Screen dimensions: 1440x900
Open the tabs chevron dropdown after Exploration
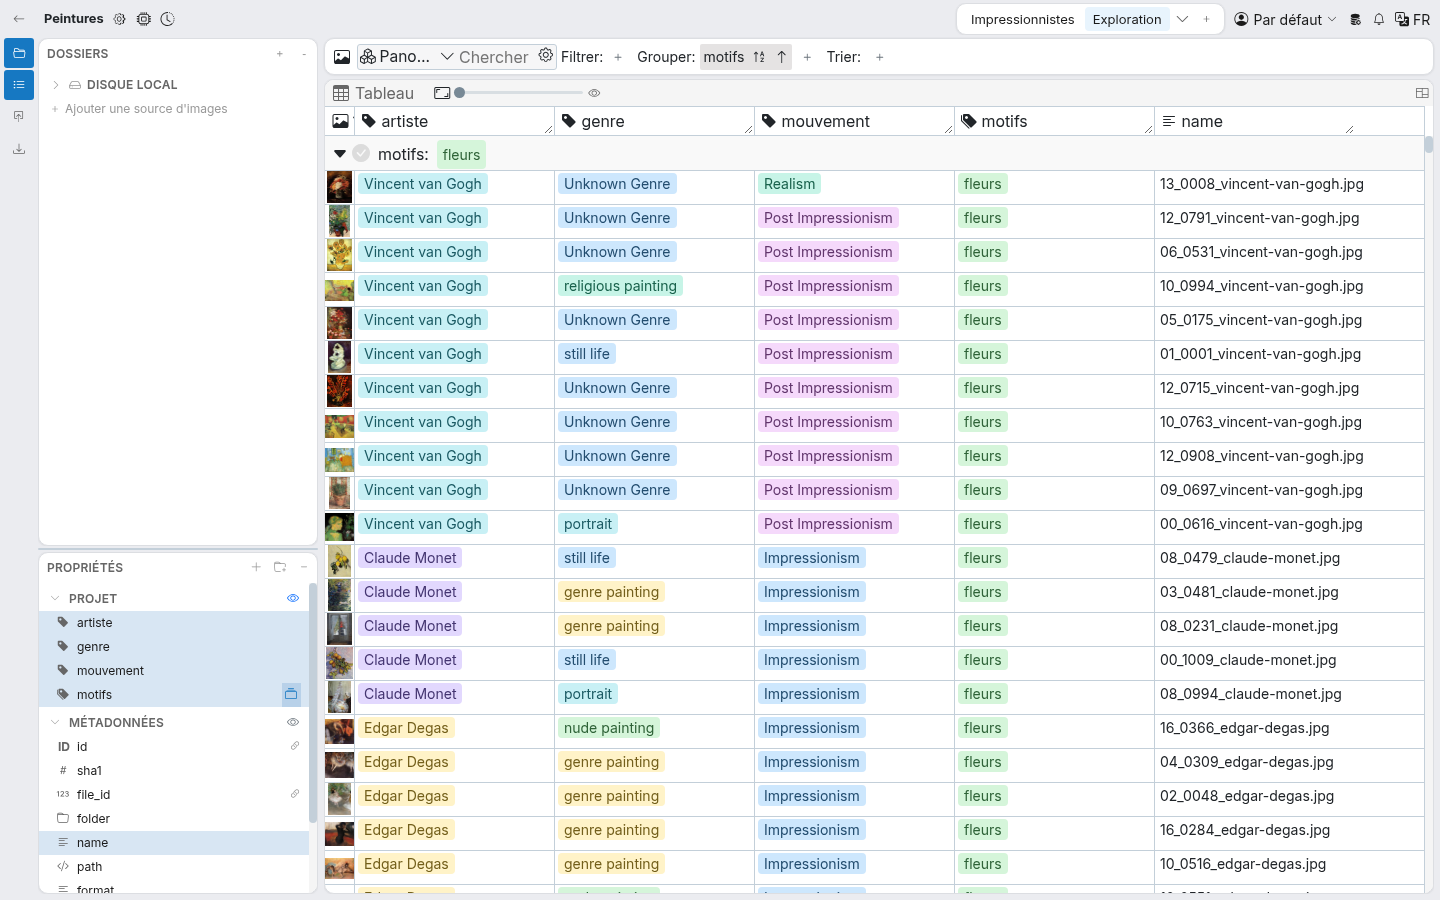1183,19
